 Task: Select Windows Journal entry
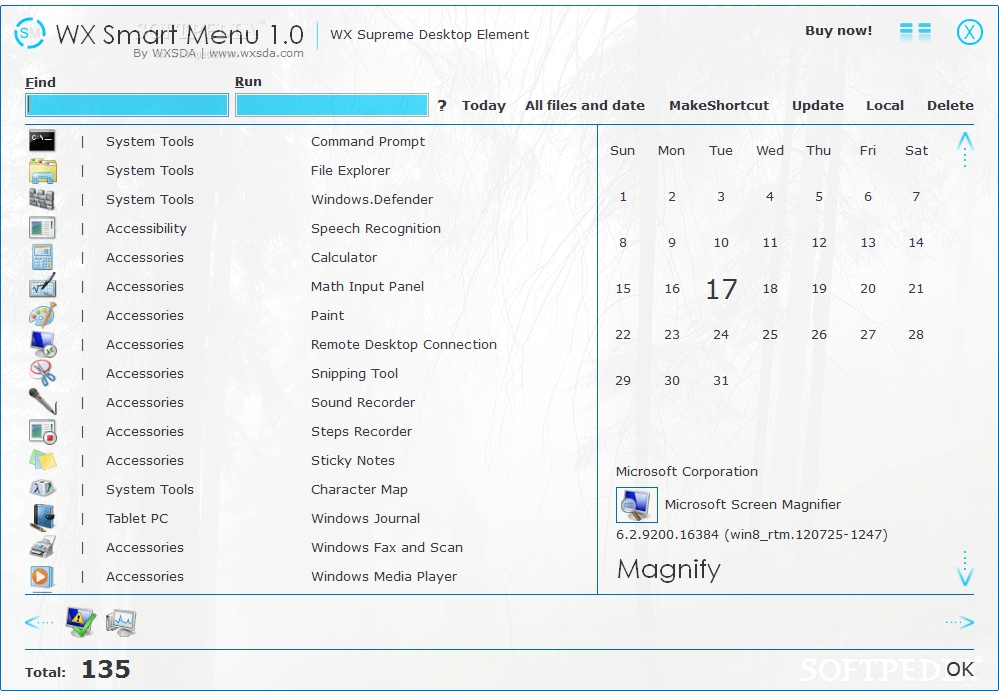pyautogui.click(x=366, y=518)
